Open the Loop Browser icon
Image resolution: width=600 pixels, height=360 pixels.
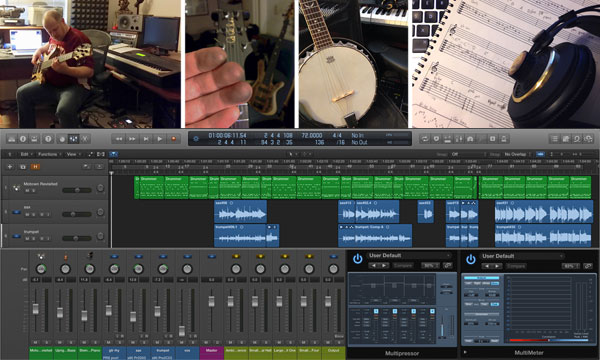point(577,139)
